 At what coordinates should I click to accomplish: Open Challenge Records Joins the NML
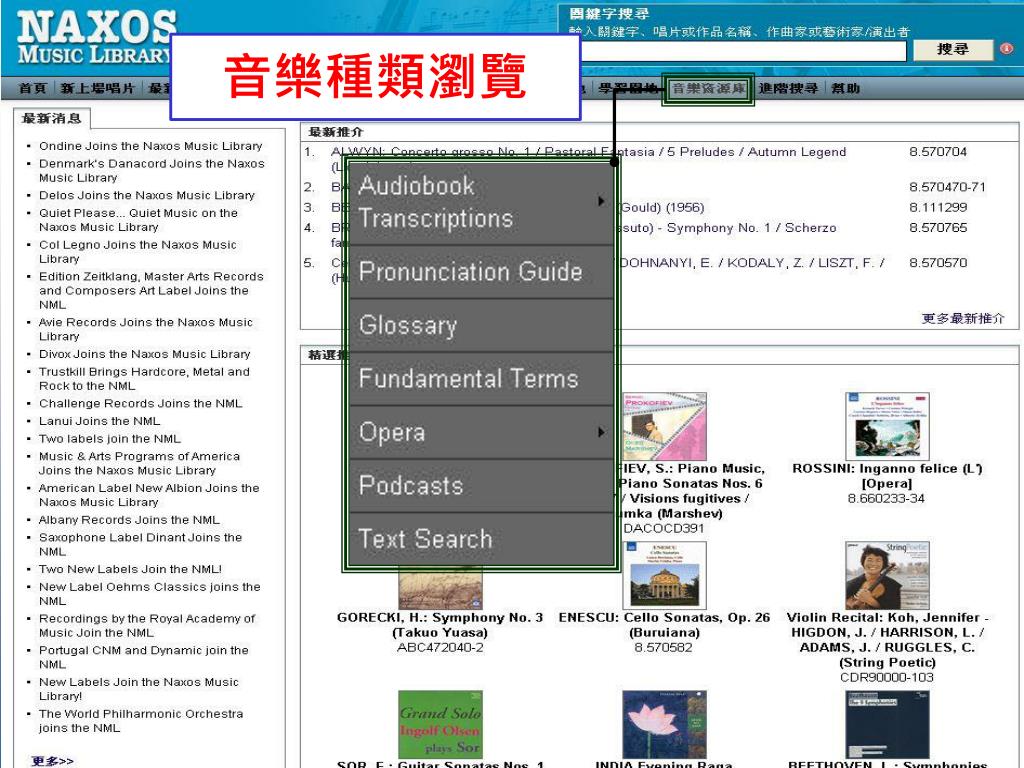(x=140, y=404)
